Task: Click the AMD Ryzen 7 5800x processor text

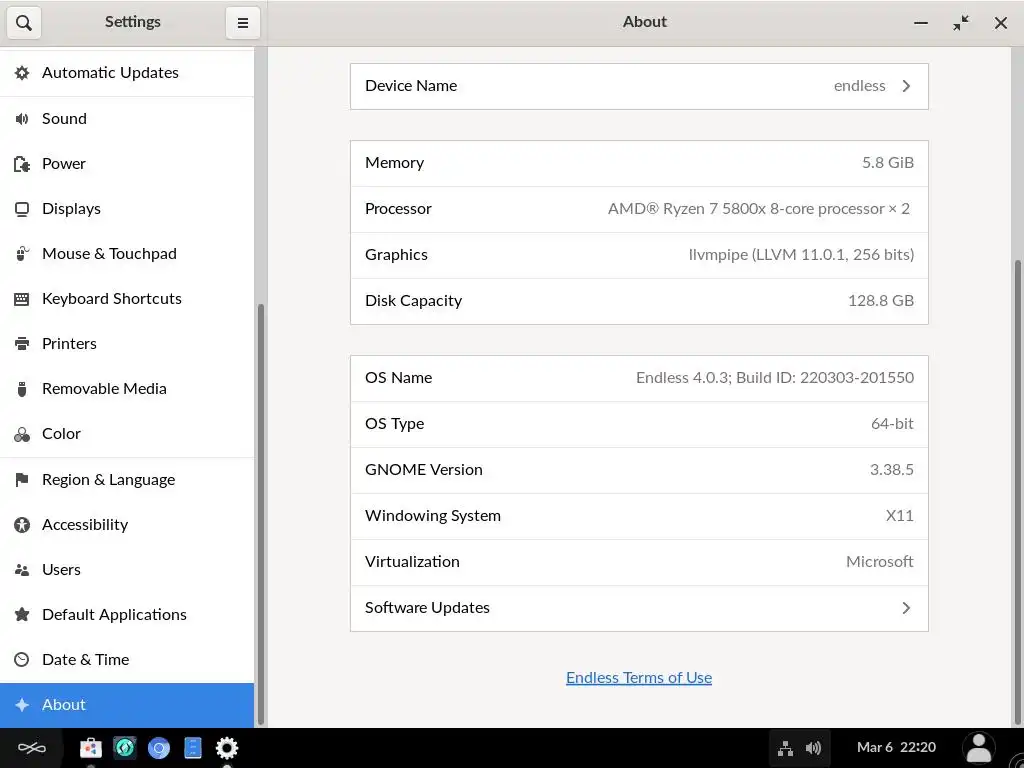Action: point(758,209)
